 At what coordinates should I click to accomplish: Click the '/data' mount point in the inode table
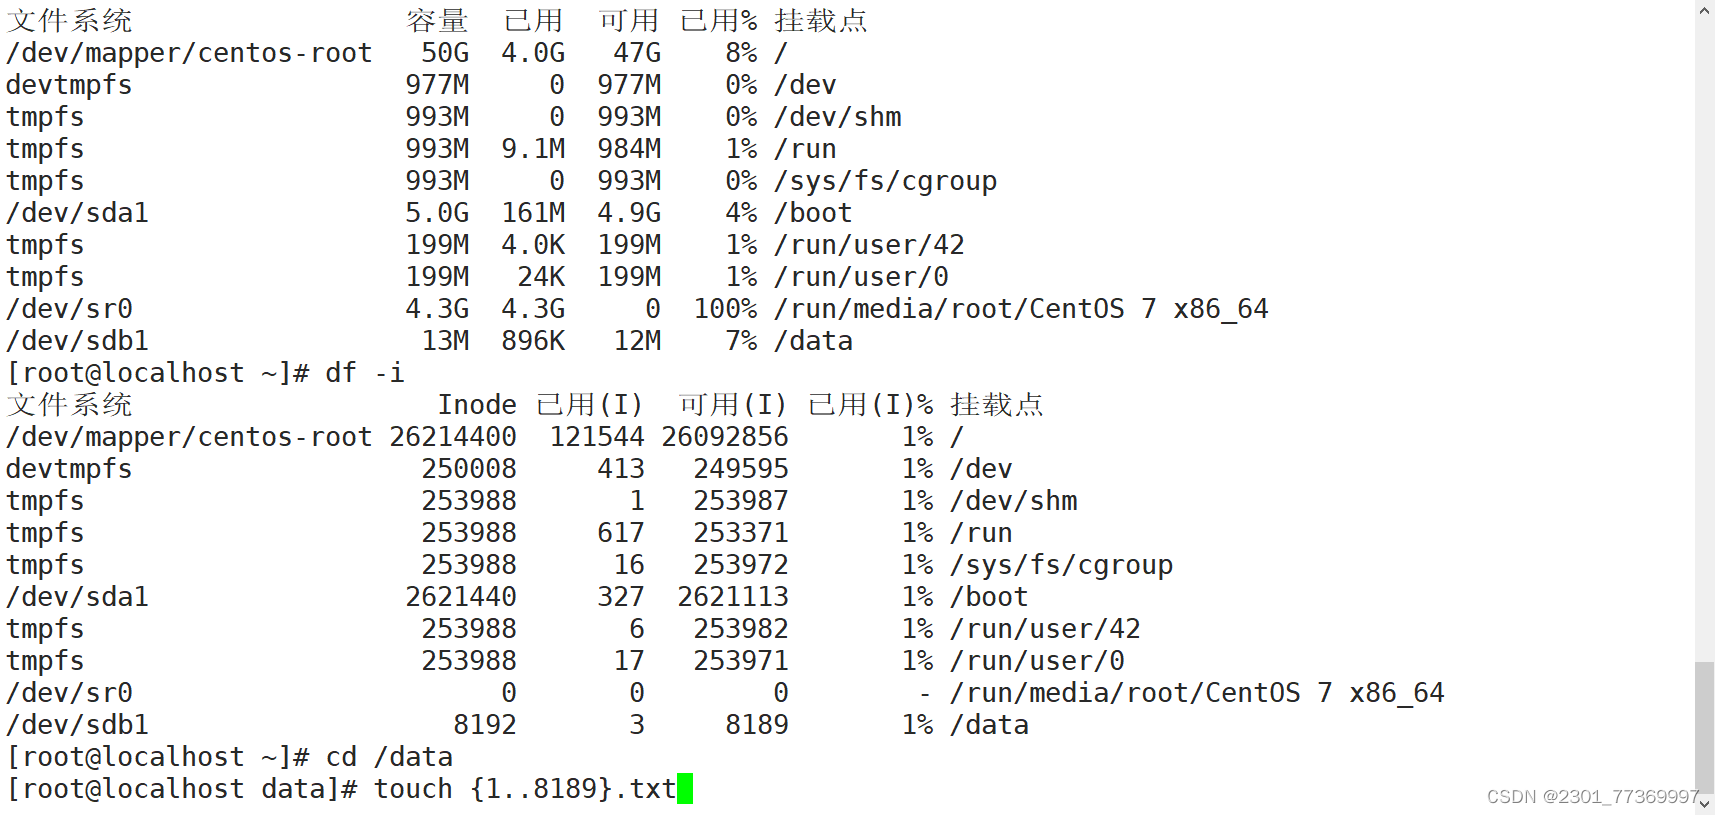click(989, 725)
